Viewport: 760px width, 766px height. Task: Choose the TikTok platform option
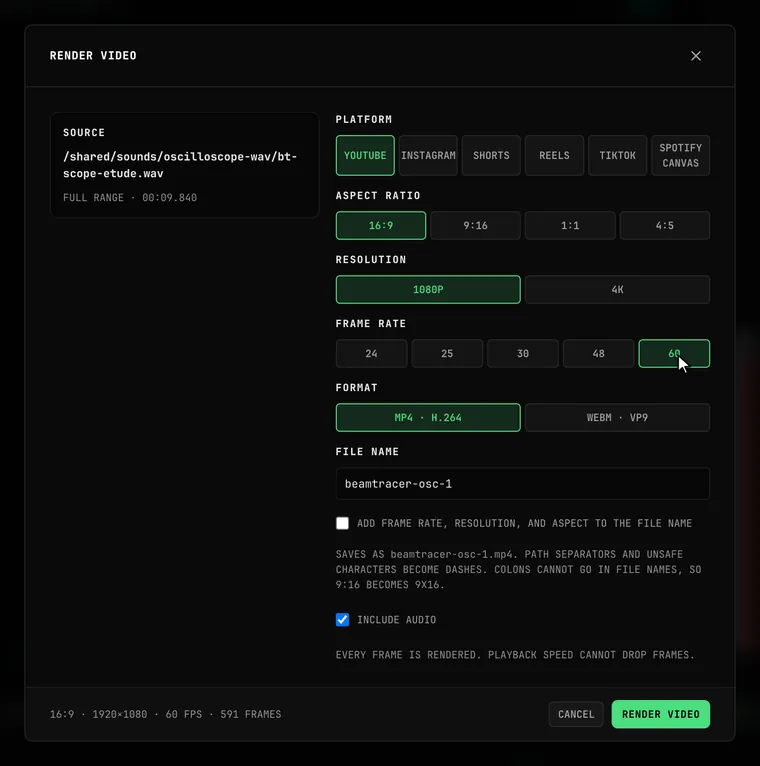point(617,155)
